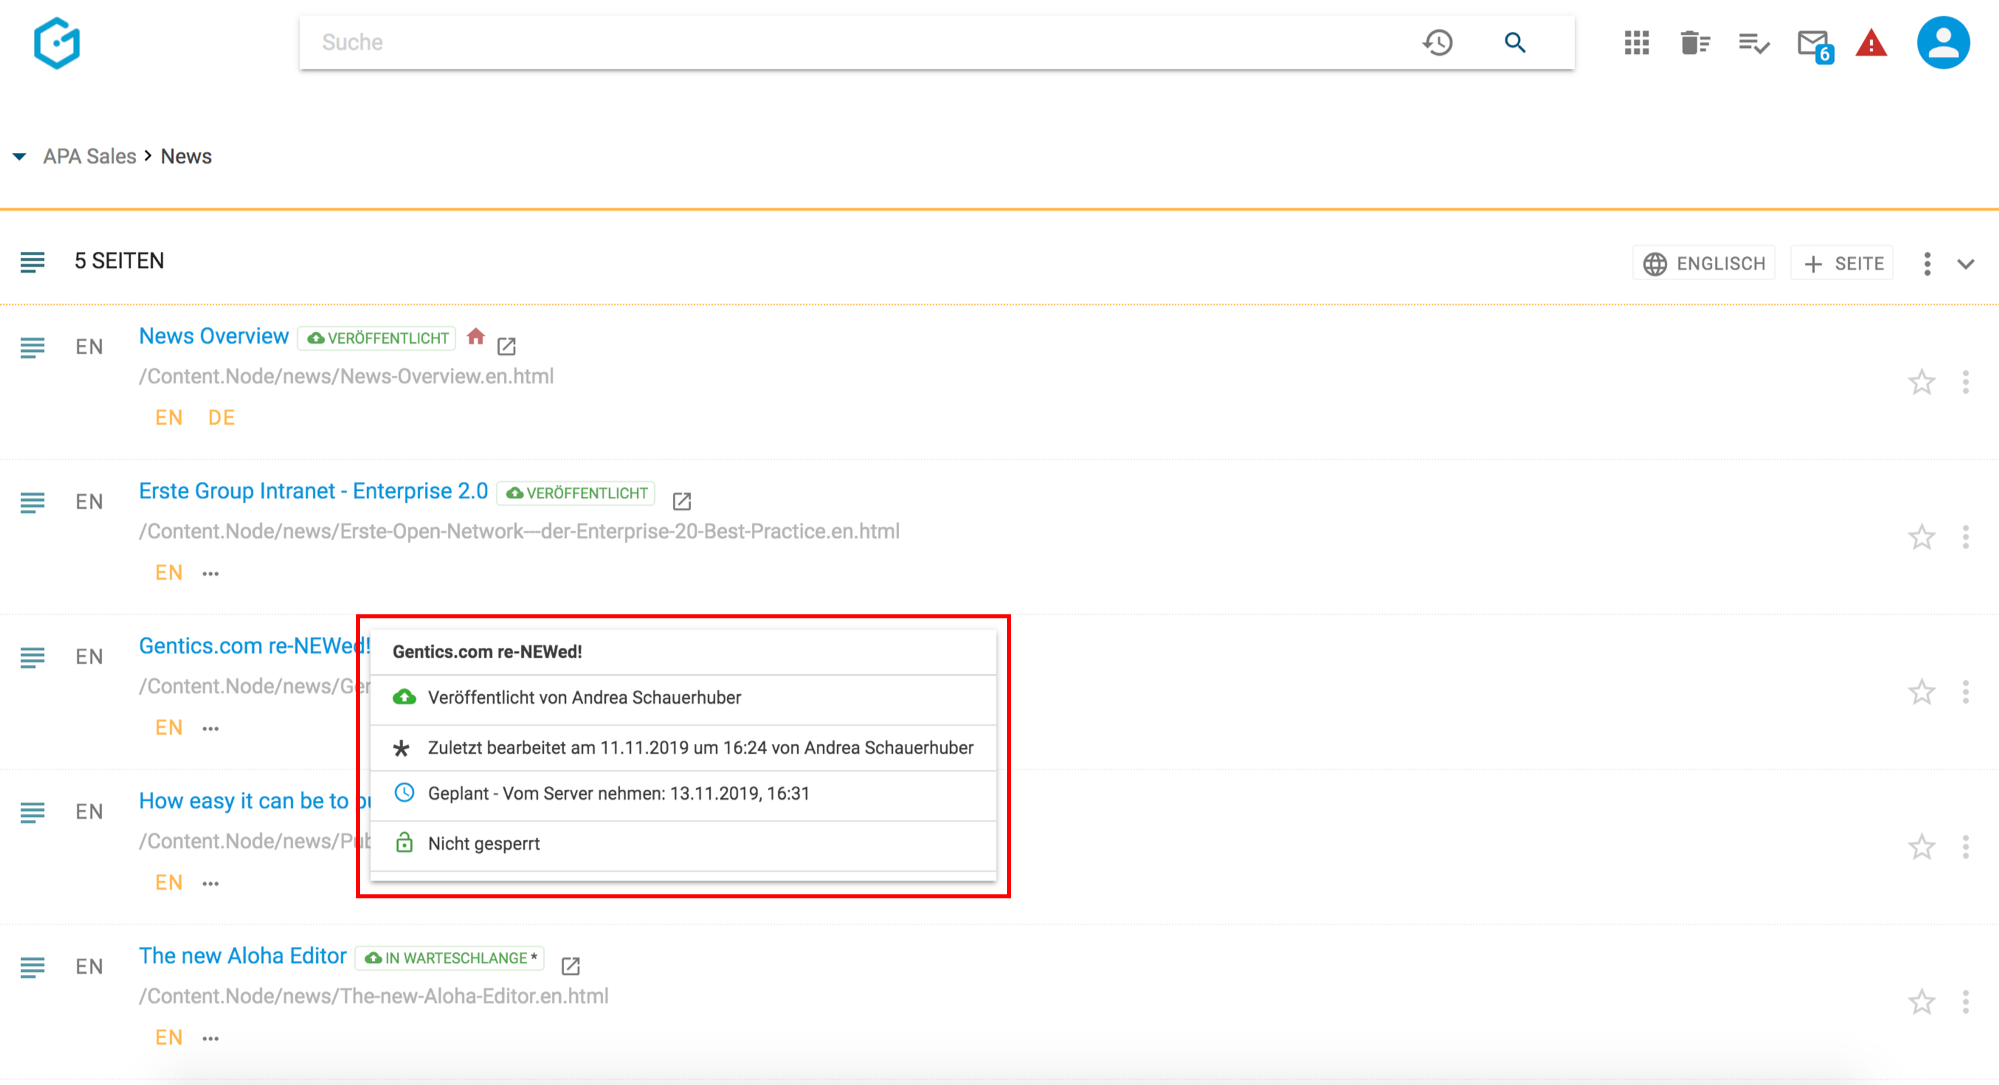Click the start page home icon on News Overview
This screenshot has width=1999, height=1085.
(x=476, y=336)
